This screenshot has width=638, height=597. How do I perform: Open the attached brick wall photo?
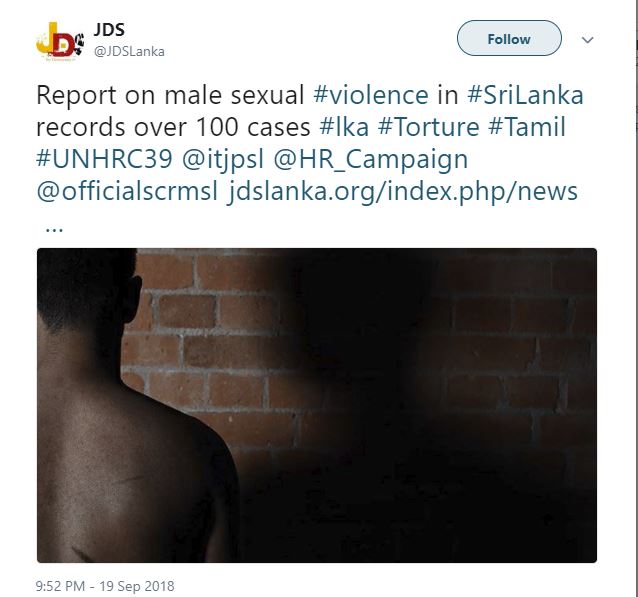tap(317, 405)
